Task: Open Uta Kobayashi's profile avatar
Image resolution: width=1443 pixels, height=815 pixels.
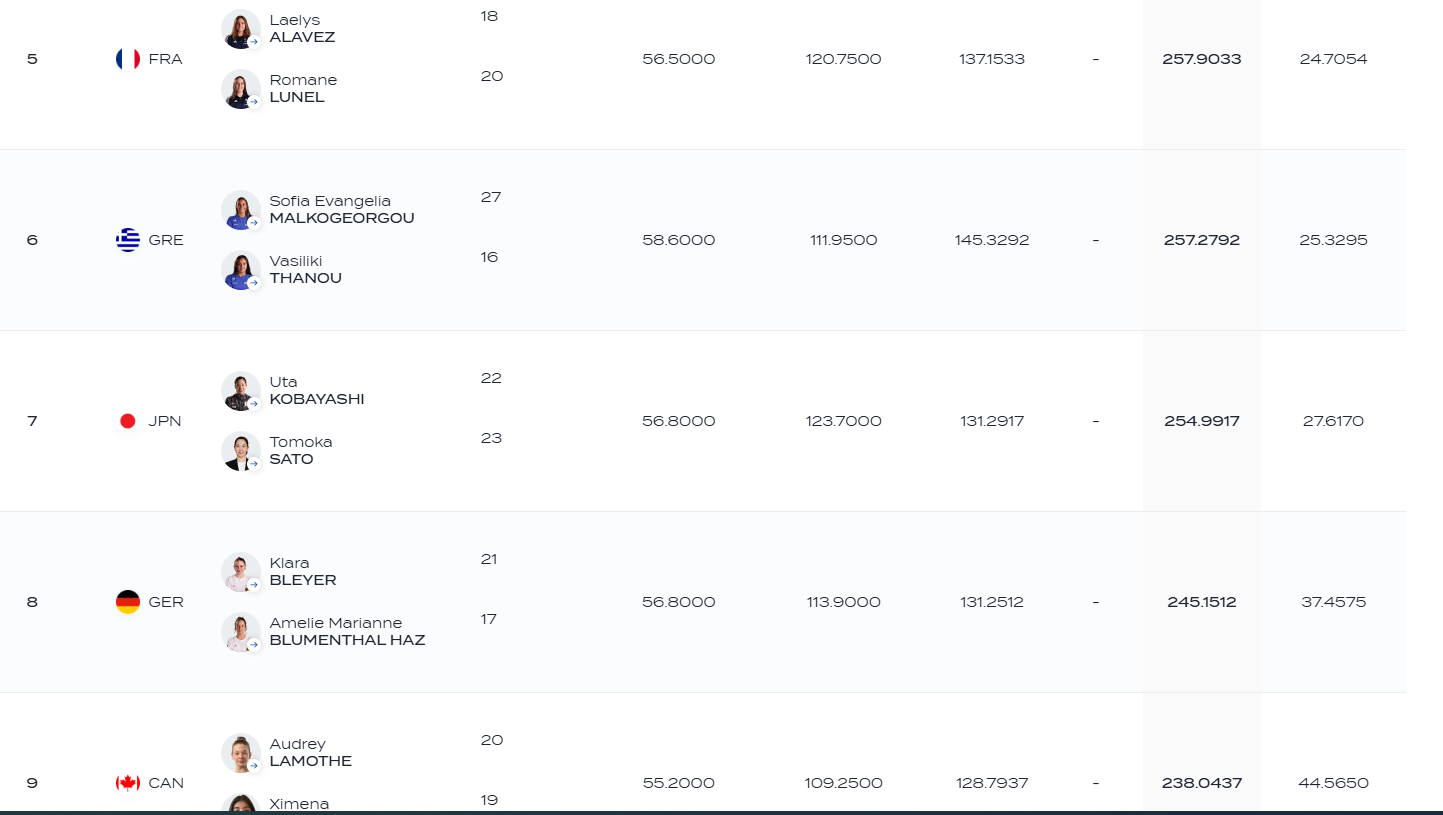Action: [x=241, y=391]
